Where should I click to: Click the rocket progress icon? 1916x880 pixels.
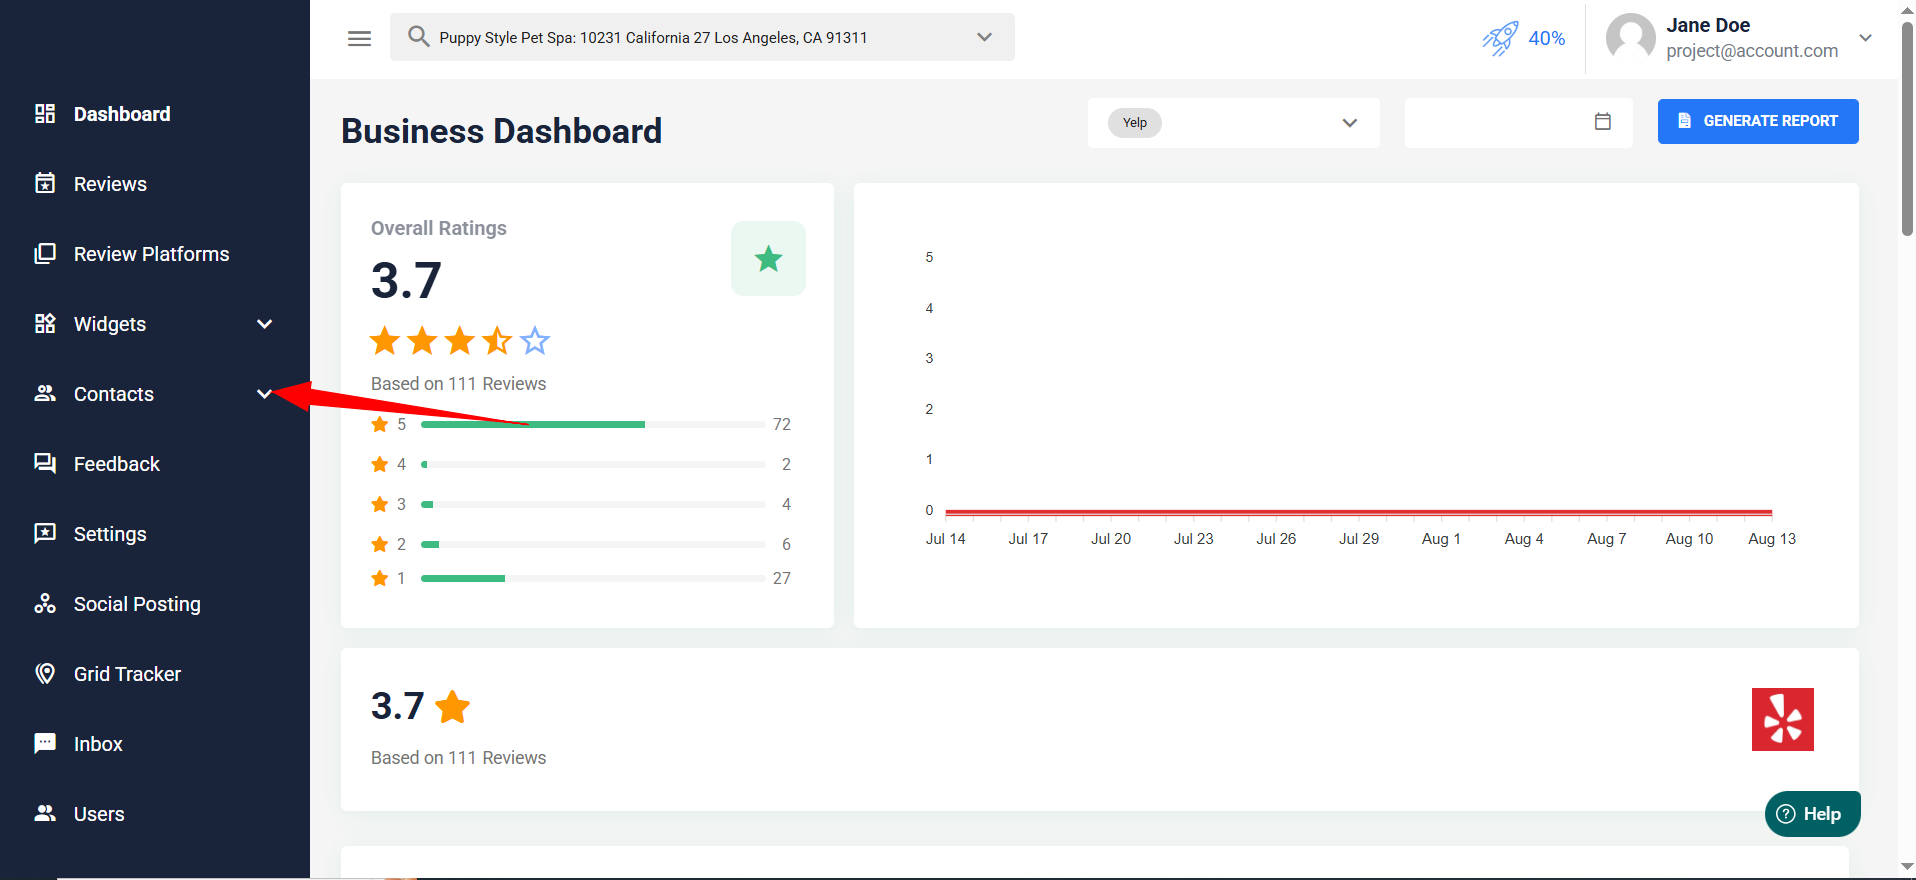tap(1499, 38)
